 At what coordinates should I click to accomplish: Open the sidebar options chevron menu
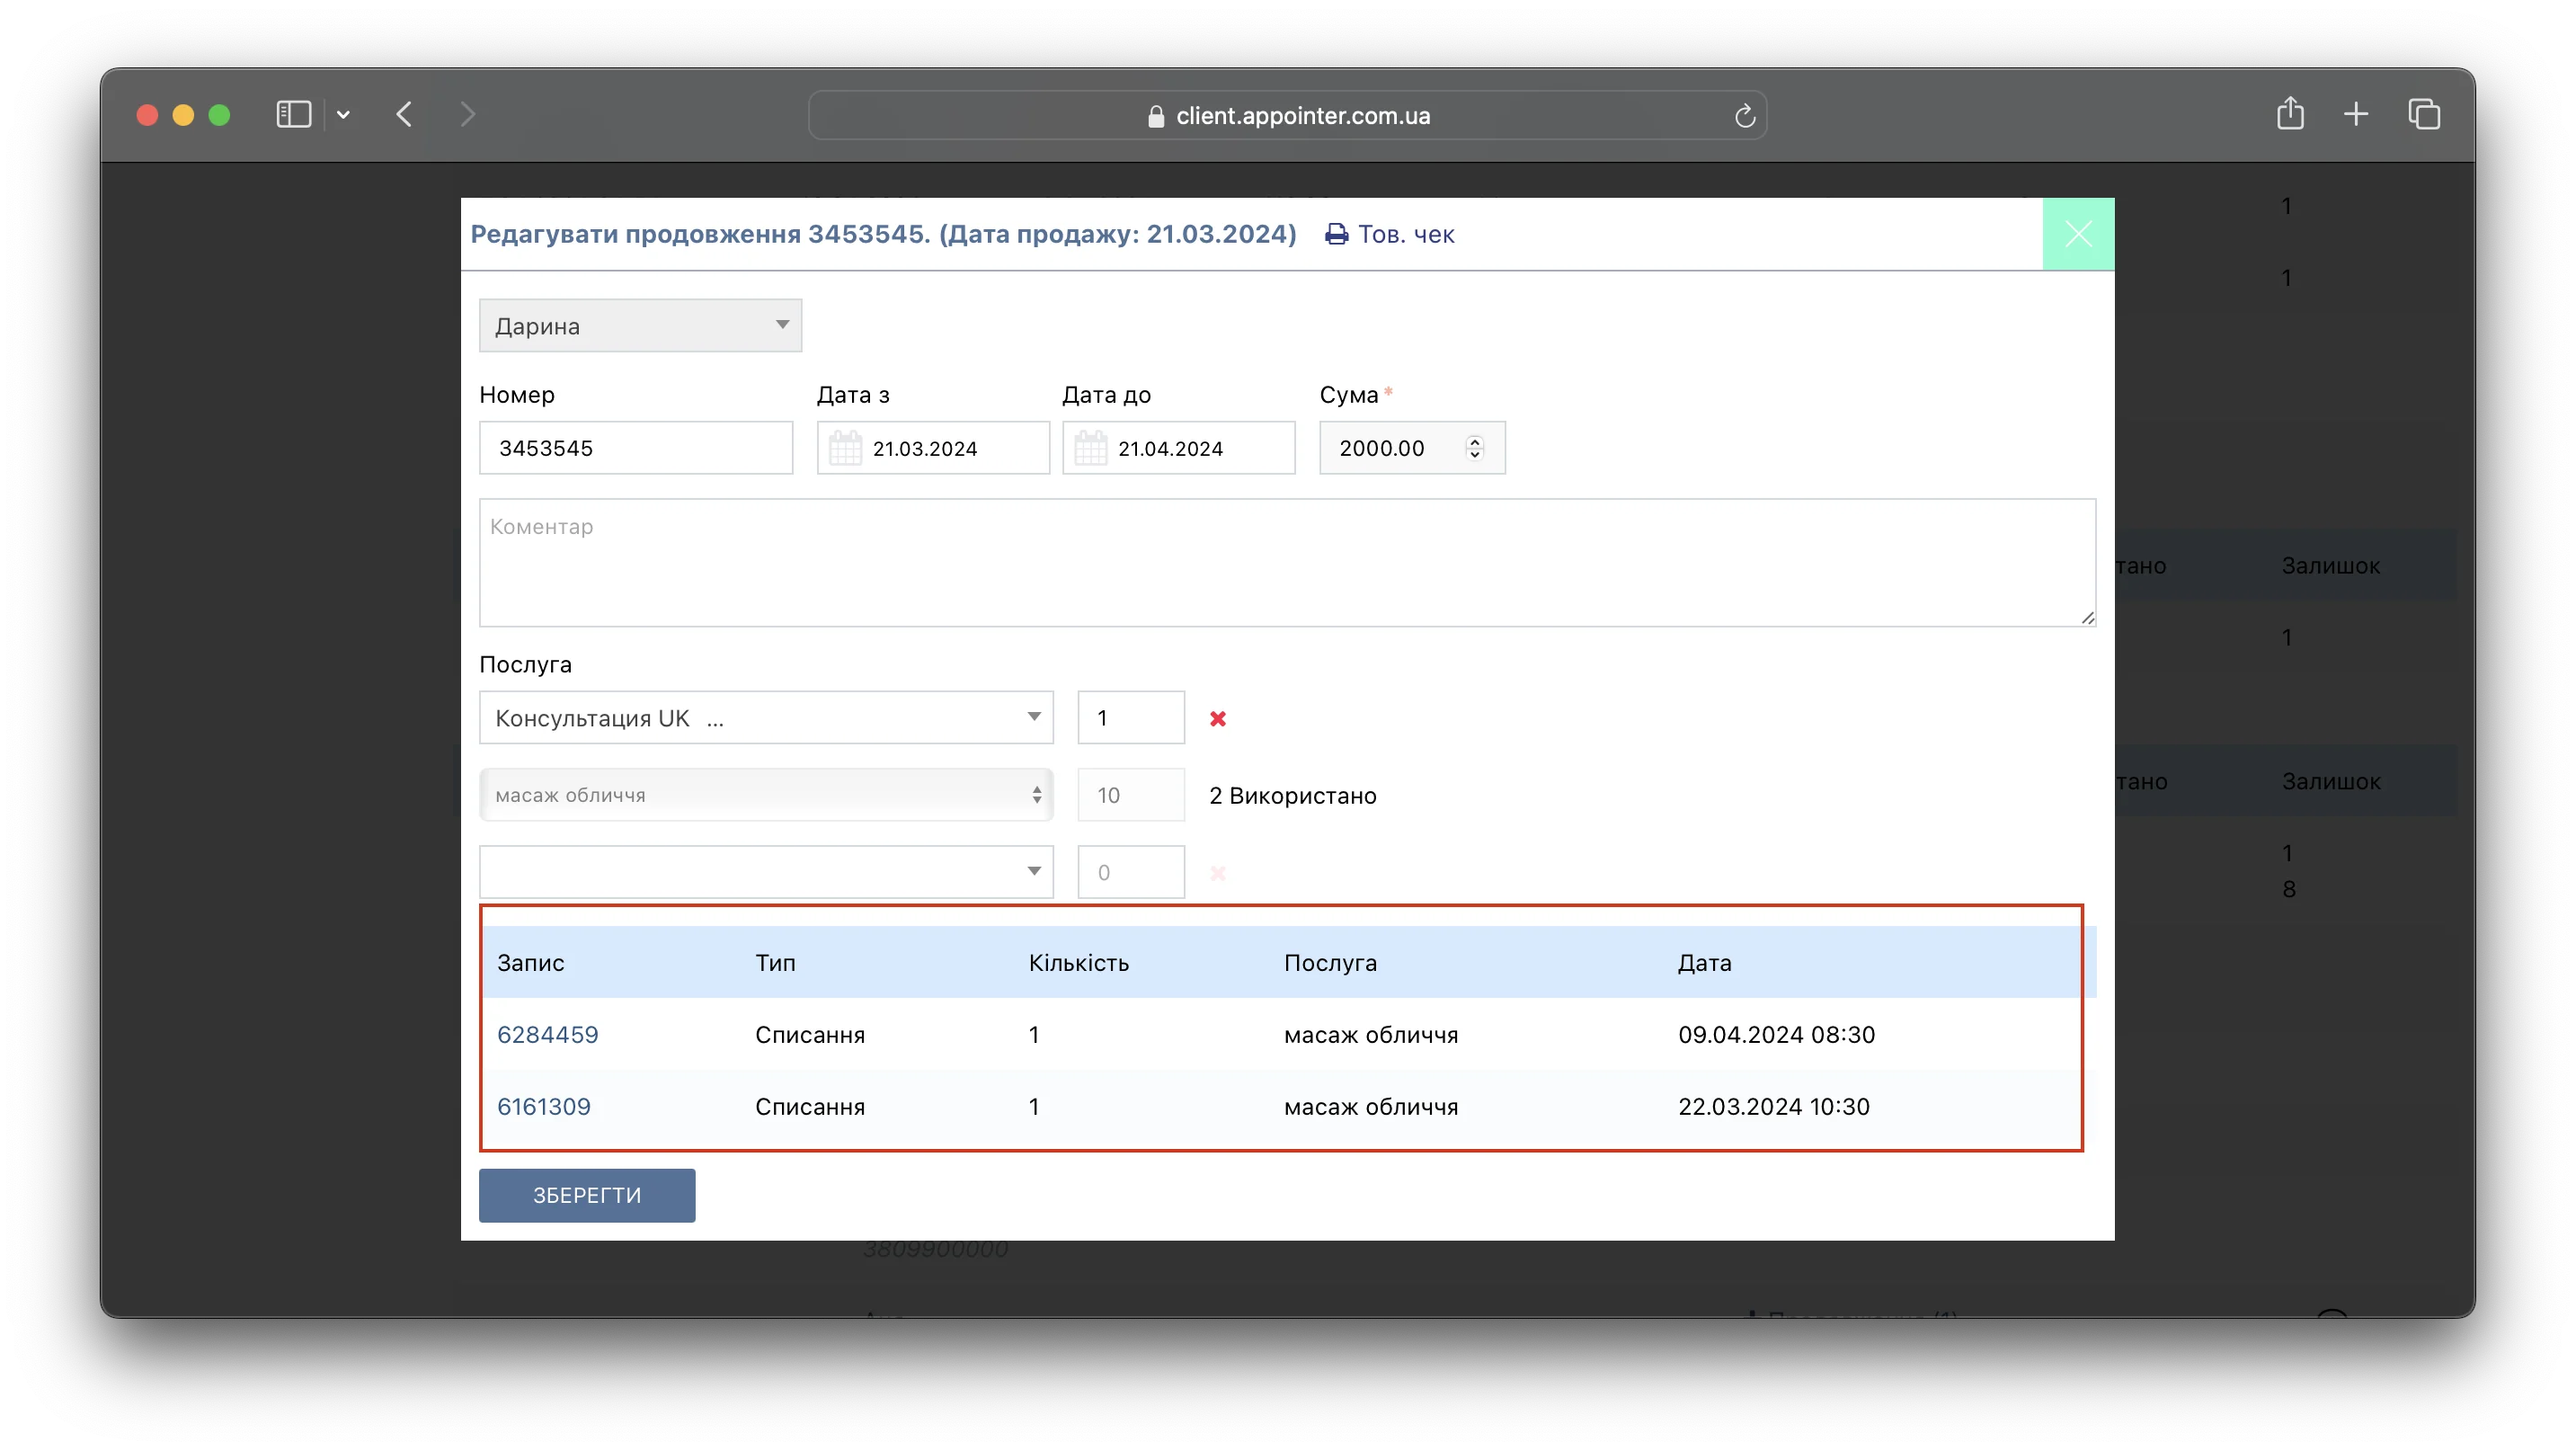click(x=343, y=115)
